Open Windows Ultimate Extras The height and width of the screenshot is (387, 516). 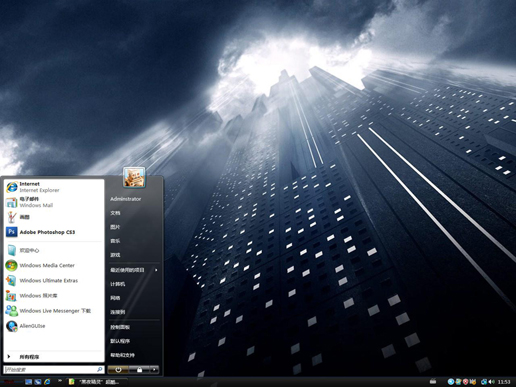[54, 280]
